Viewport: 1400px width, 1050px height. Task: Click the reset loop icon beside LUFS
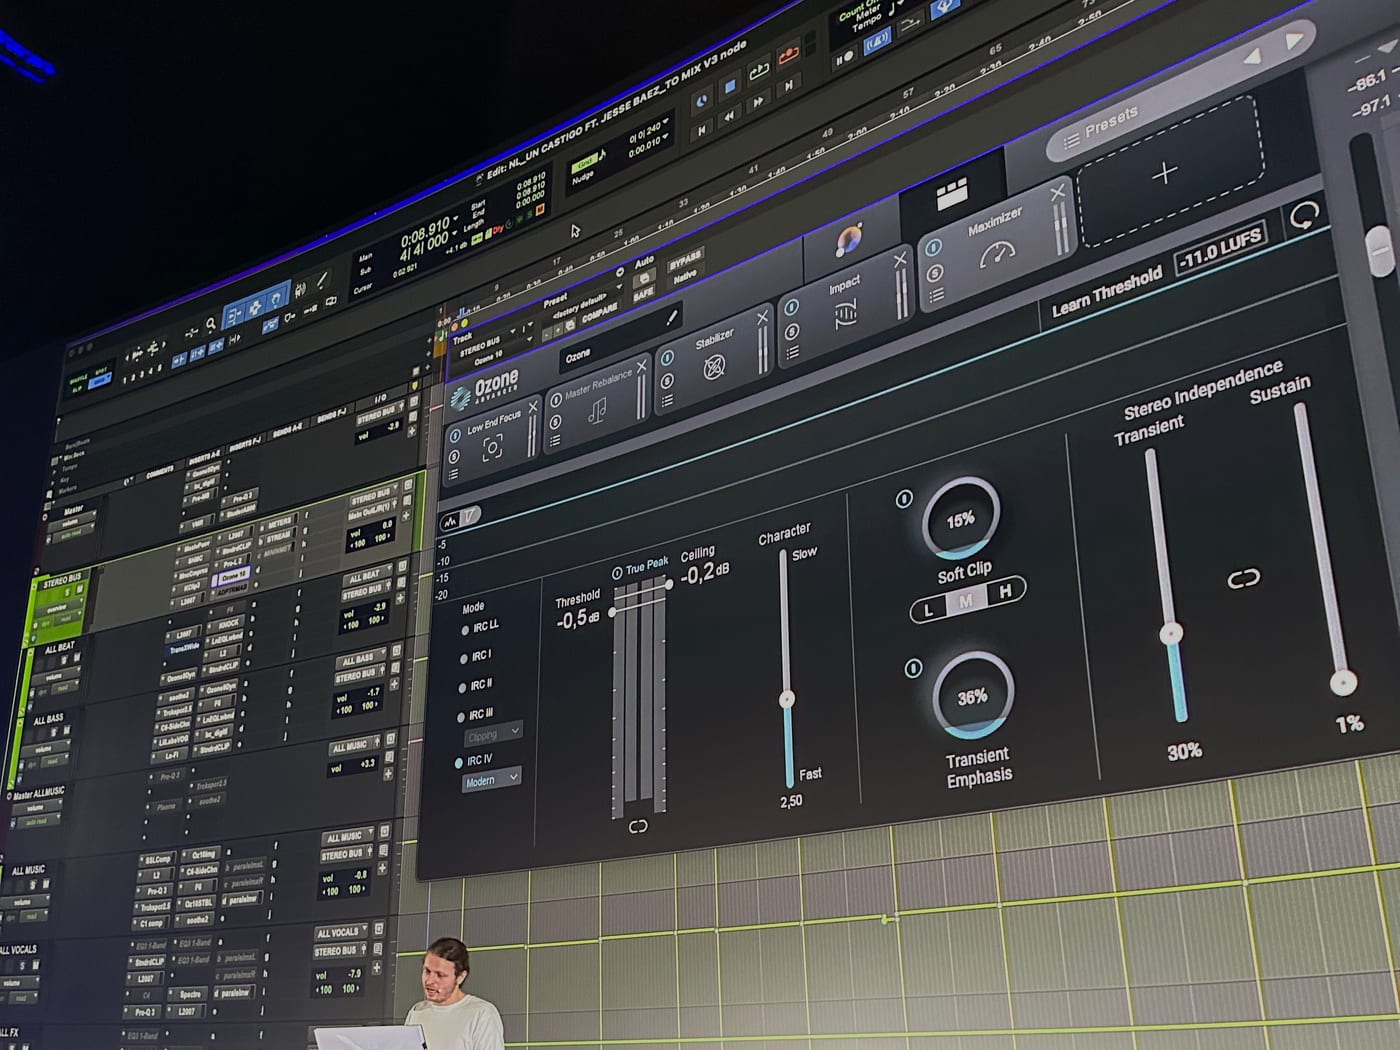(1305, 214)
